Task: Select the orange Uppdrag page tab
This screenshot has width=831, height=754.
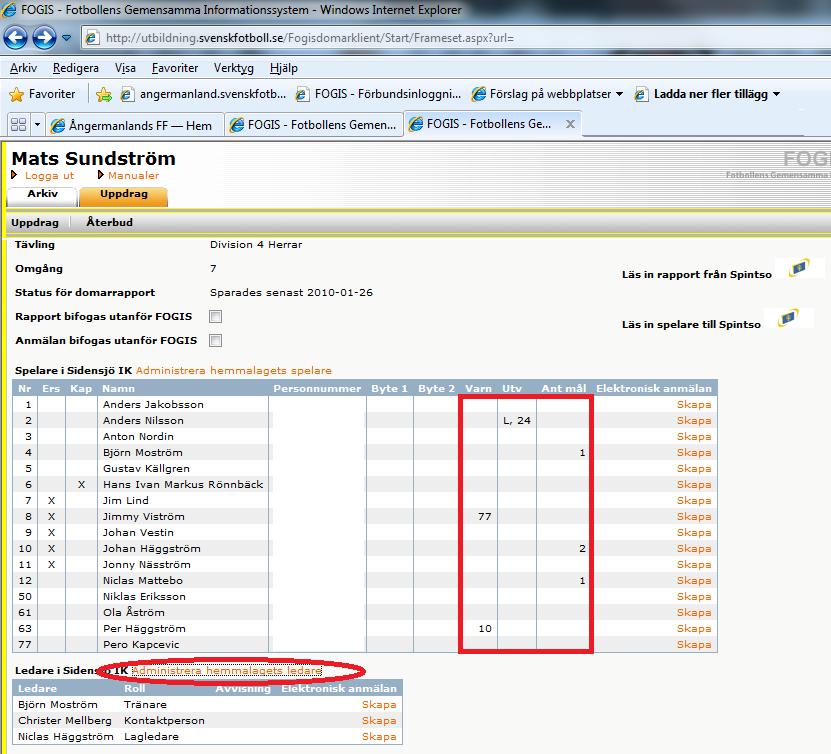Action: point(123,195)
